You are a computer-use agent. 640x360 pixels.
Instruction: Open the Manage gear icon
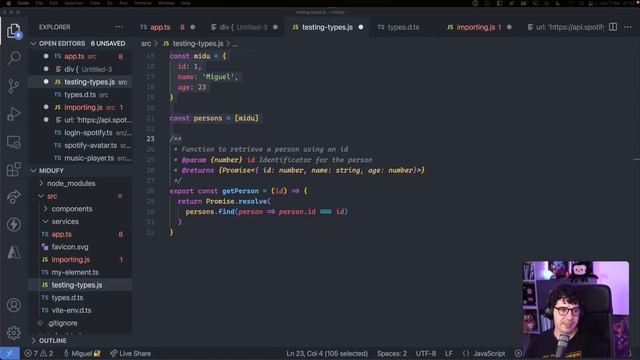(14, 333)
